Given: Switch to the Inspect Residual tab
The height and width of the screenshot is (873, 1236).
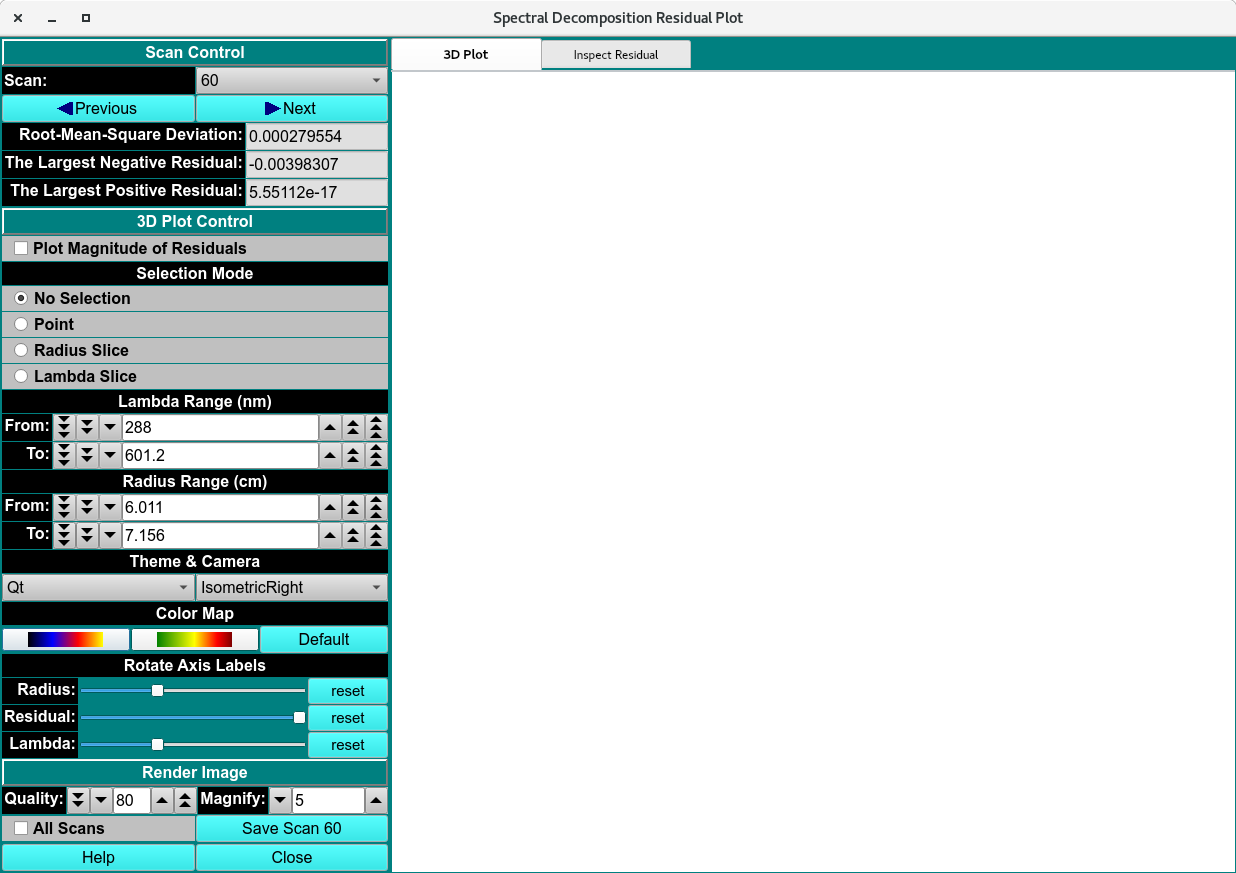Looking at the screenshot, I should click(616, 55).
